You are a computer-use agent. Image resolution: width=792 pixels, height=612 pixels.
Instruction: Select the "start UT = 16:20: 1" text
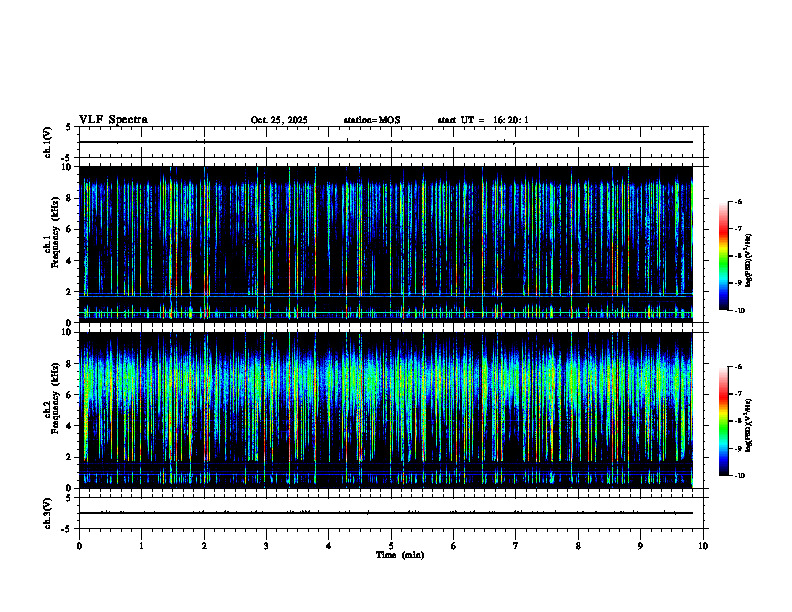(483, 120)
